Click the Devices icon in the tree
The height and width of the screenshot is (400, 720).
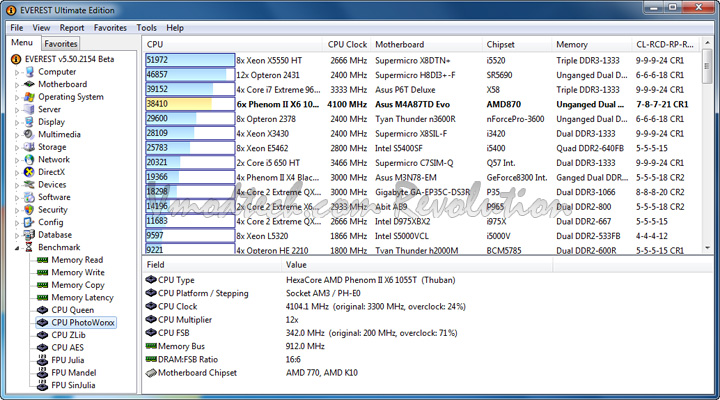tap(29, 185)
